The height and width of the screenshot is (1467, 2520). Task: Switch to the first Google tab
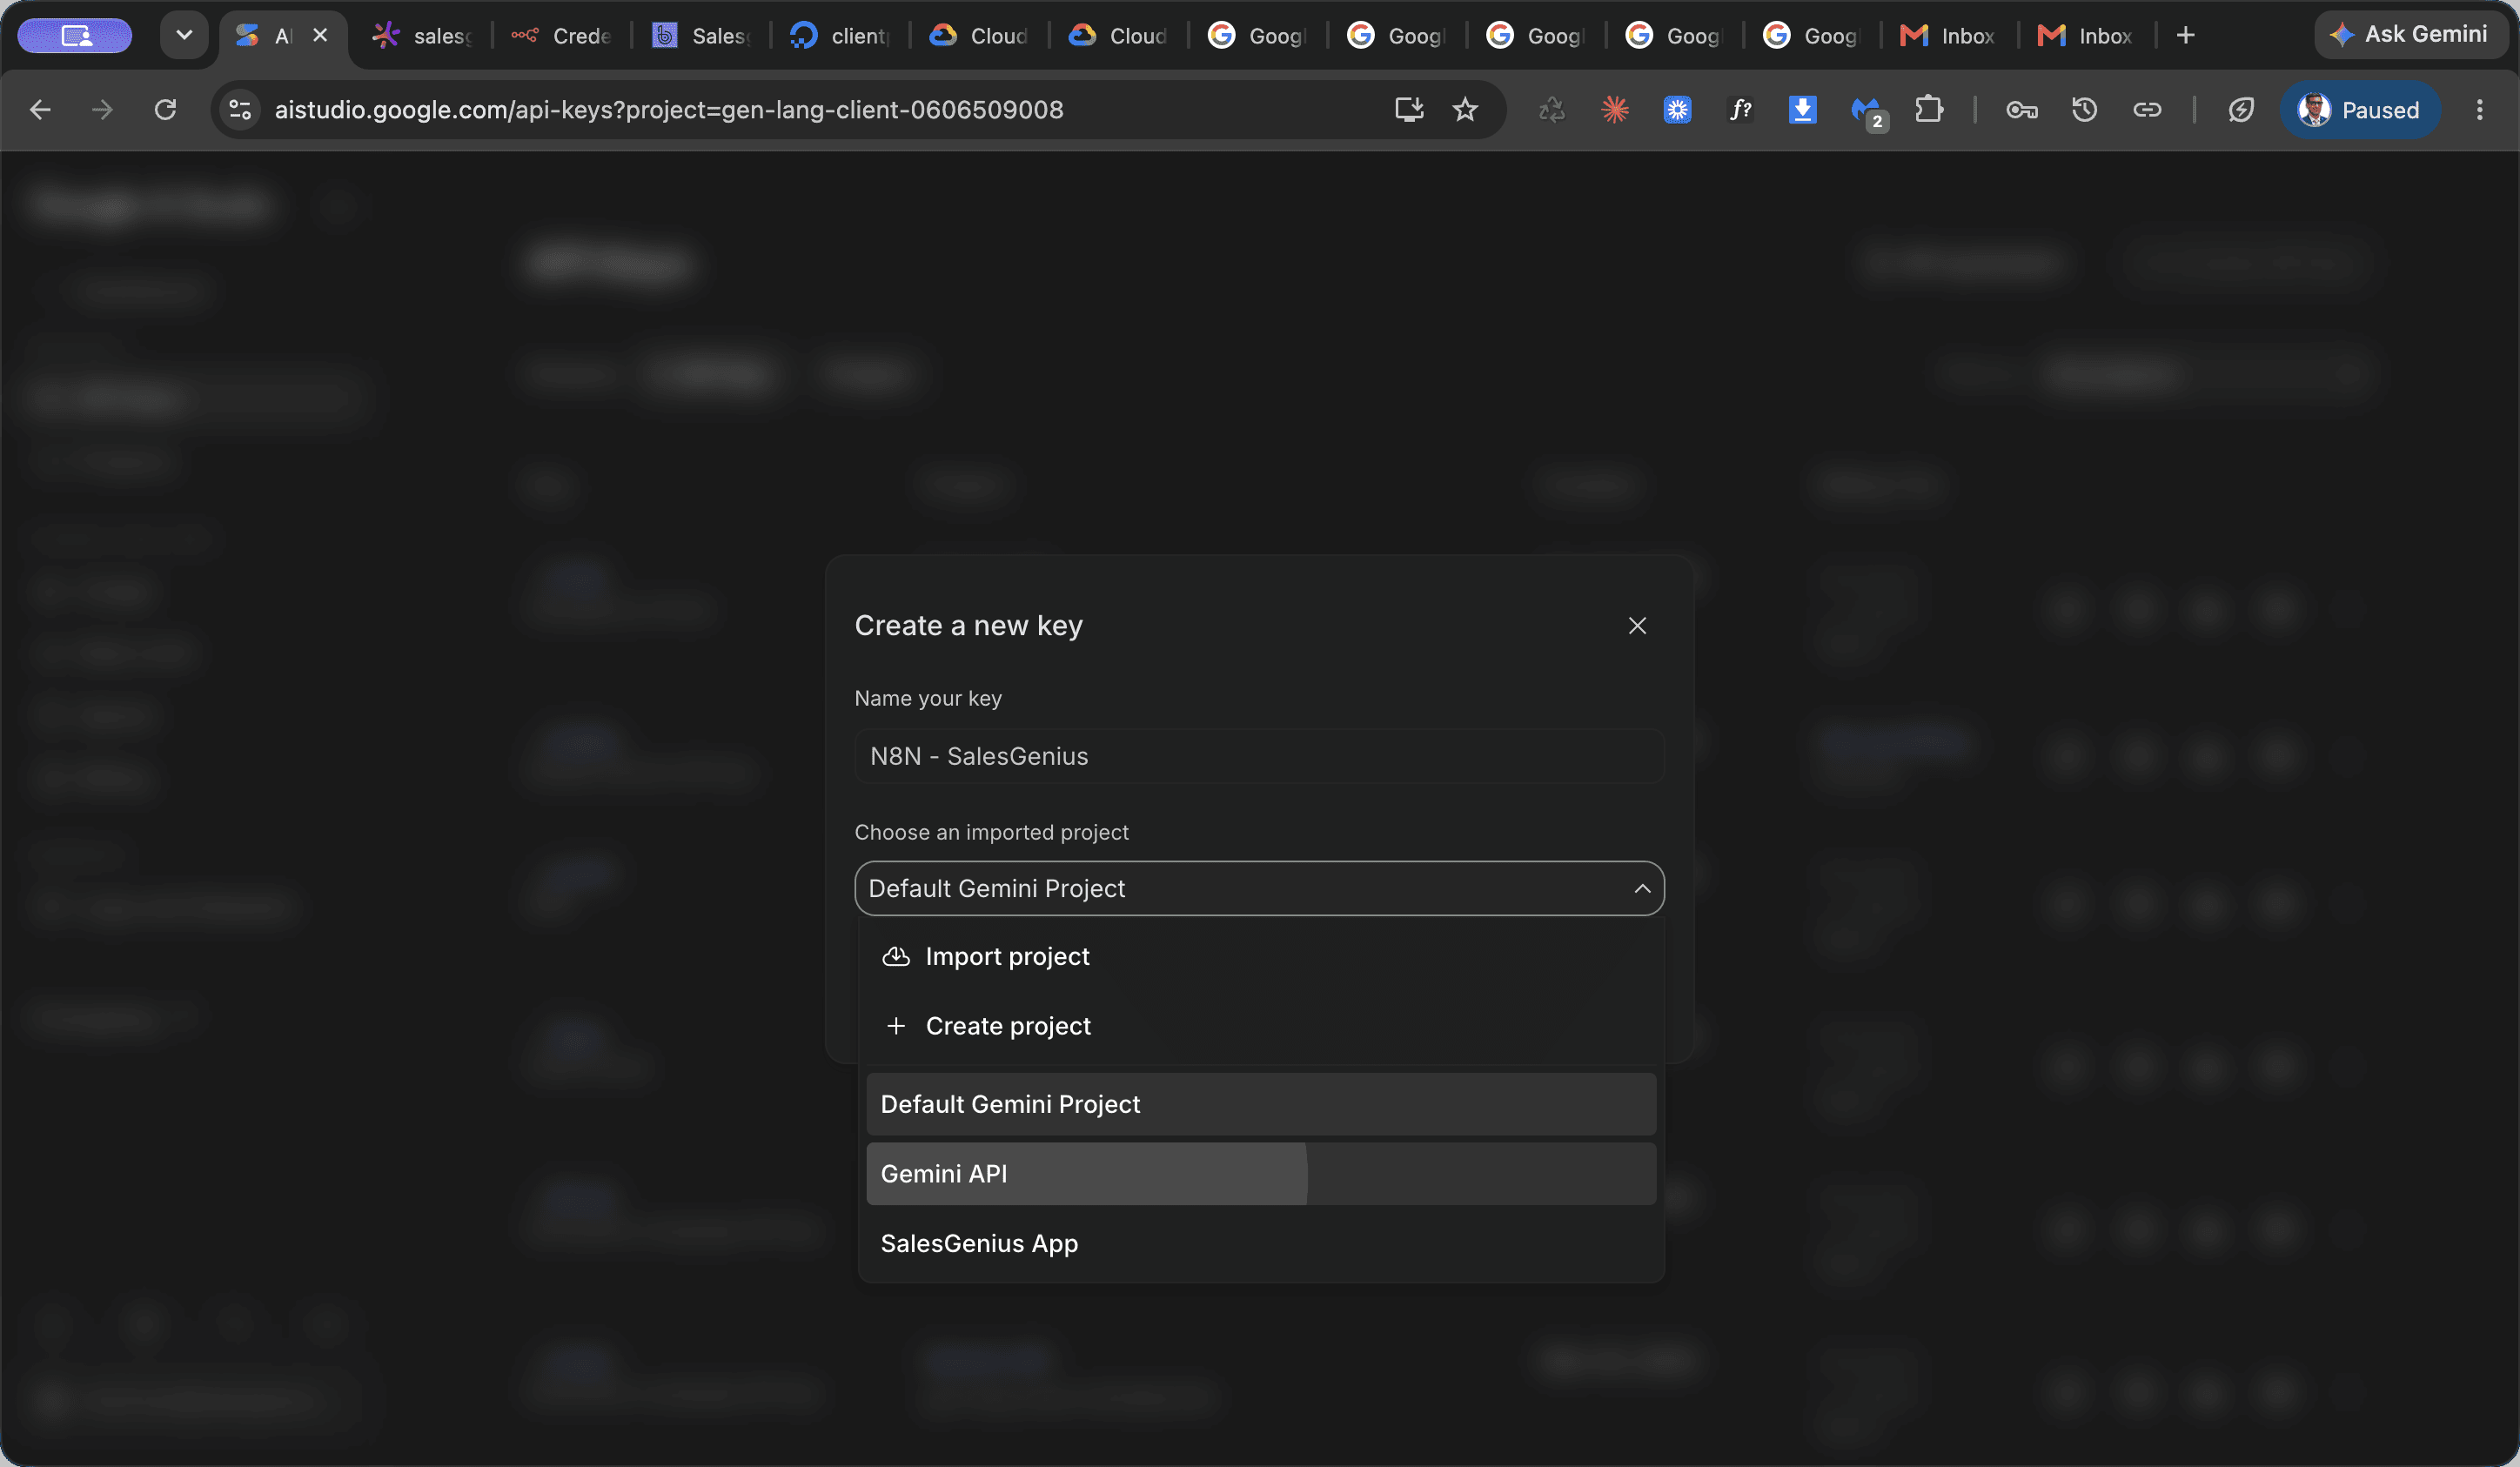tap(1258, 36)
